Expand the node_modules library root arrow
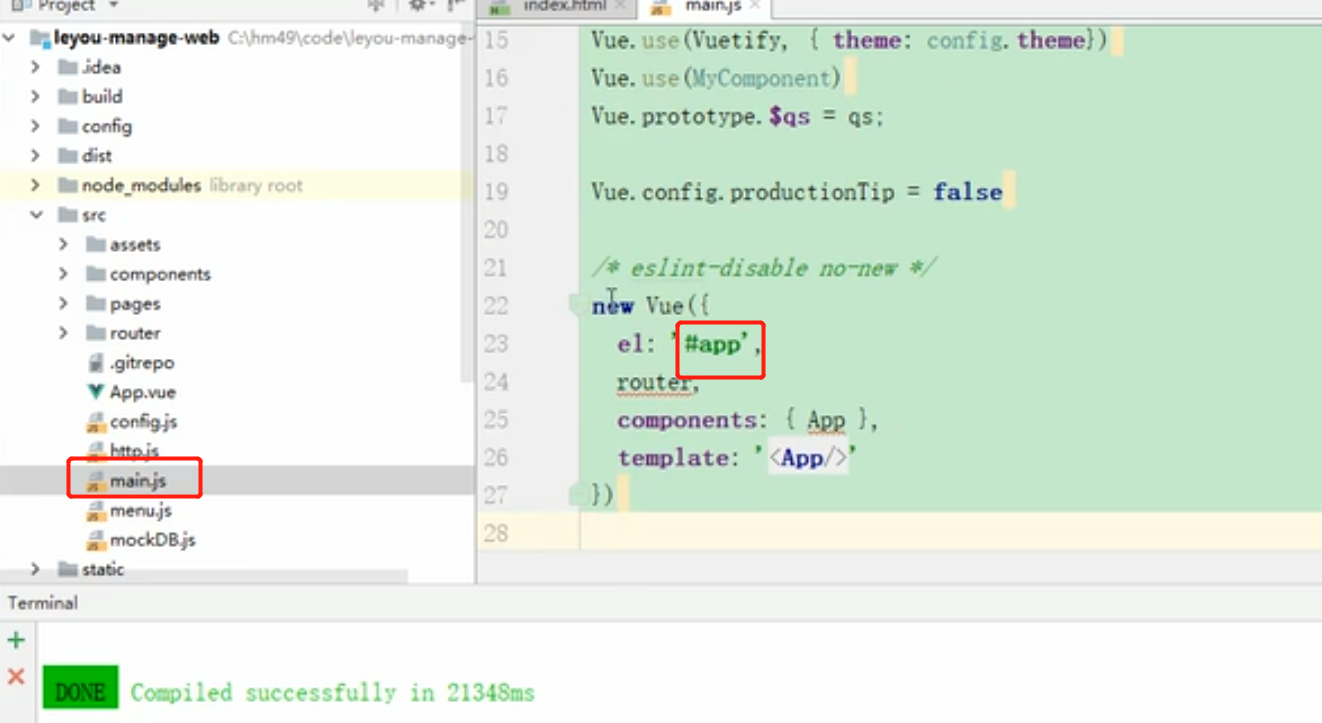This screenshot has height=723, width=1322. click(x=36, y=185)
